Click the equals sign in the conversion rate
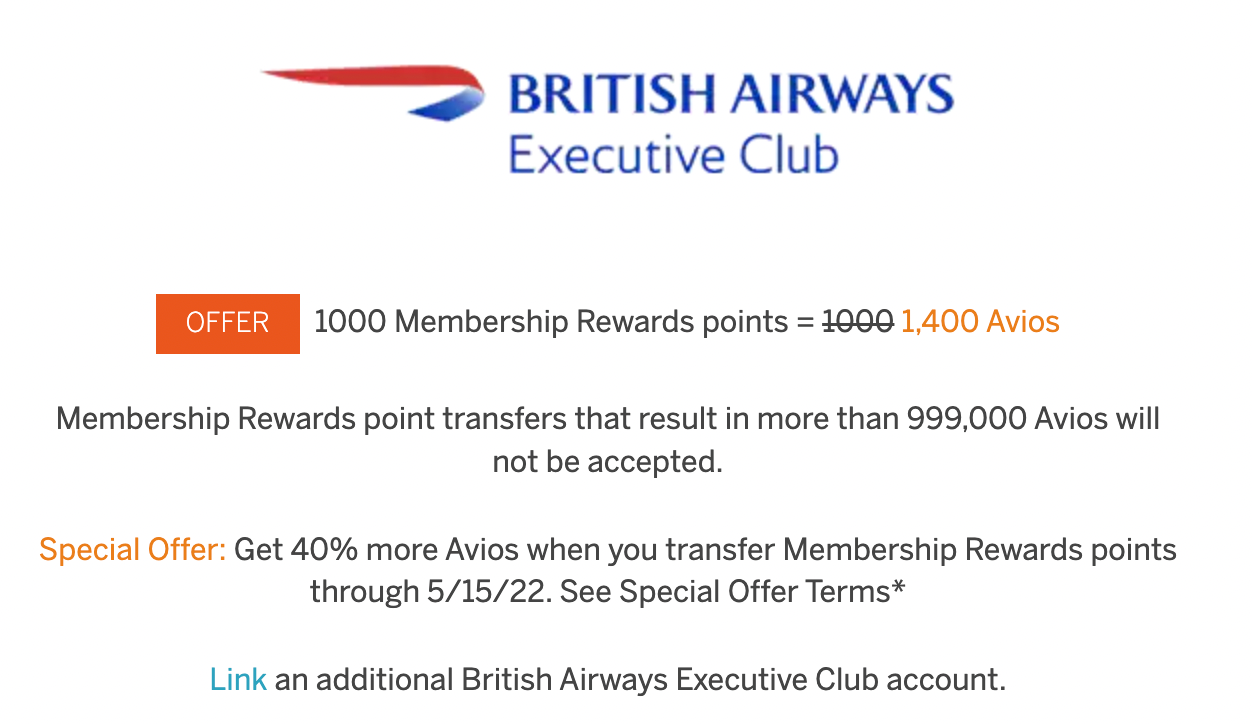Screen dimensions: 1252x724 (x=805, y=323)
